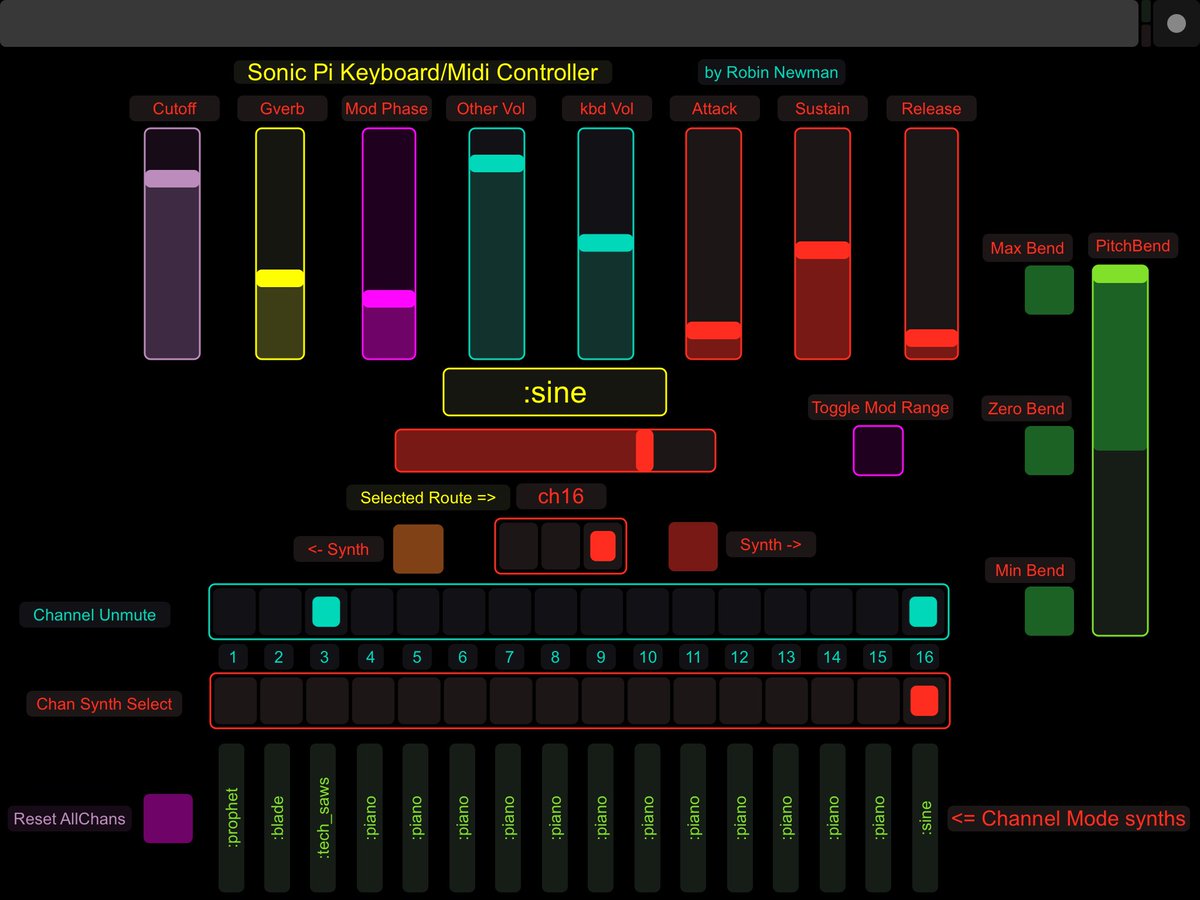
Task: Click the Channel Mode synths label
Action: click(x=1068, y=818)
